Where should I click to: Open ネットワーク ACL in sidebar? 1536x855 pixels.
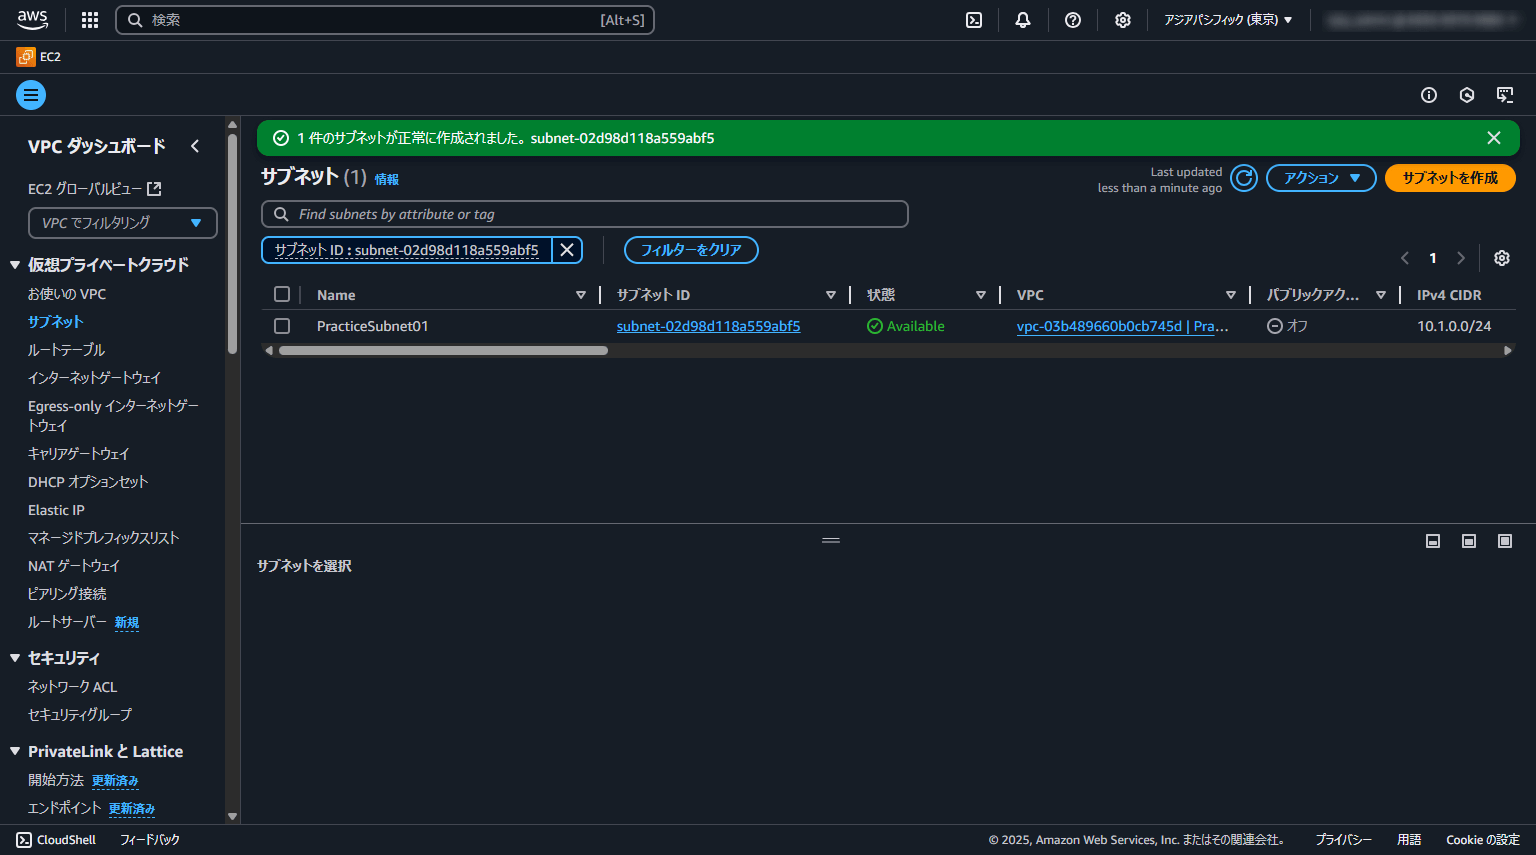[73, 687]
